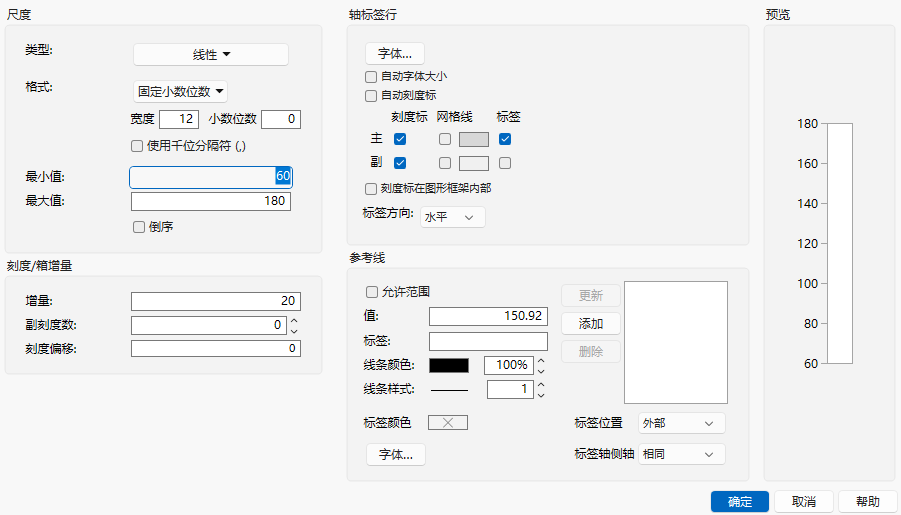Click 副 网格线 color swatch
Screen dimensions: 901x515
click(x=474, y=163)
